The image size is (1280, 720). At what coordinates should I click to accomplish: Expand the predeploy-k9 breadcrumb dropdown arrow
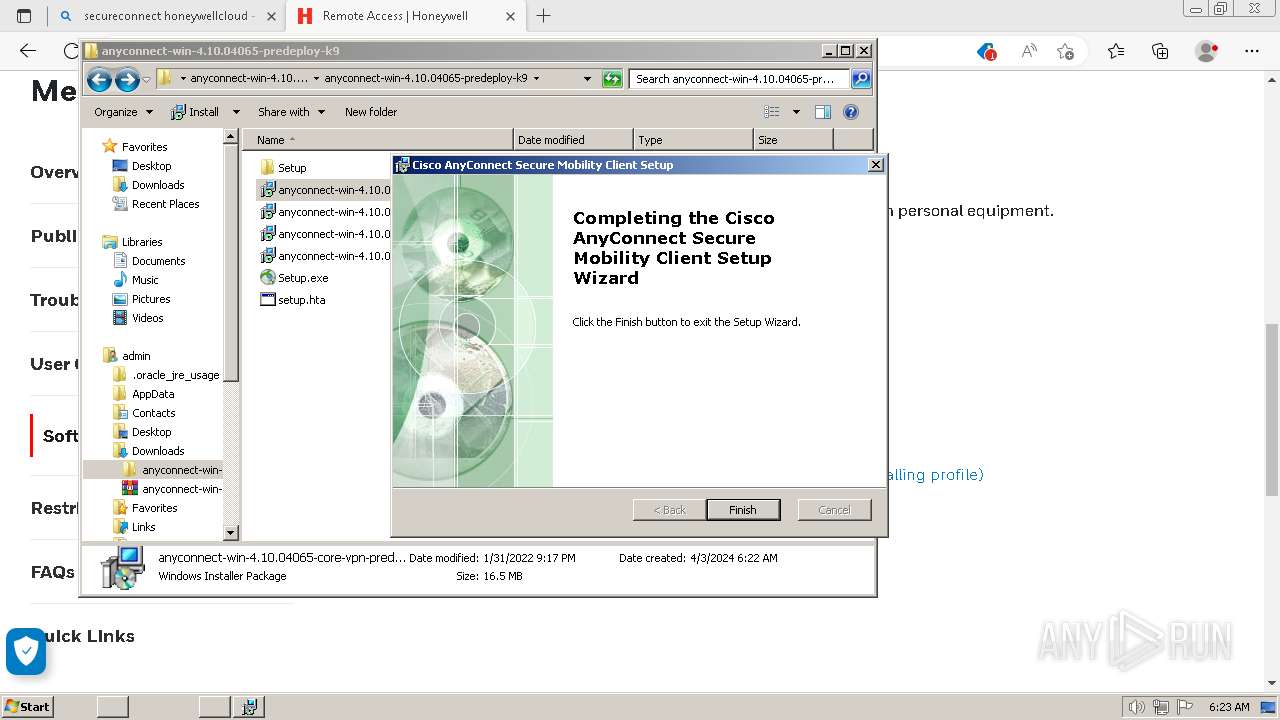point(536,78)
